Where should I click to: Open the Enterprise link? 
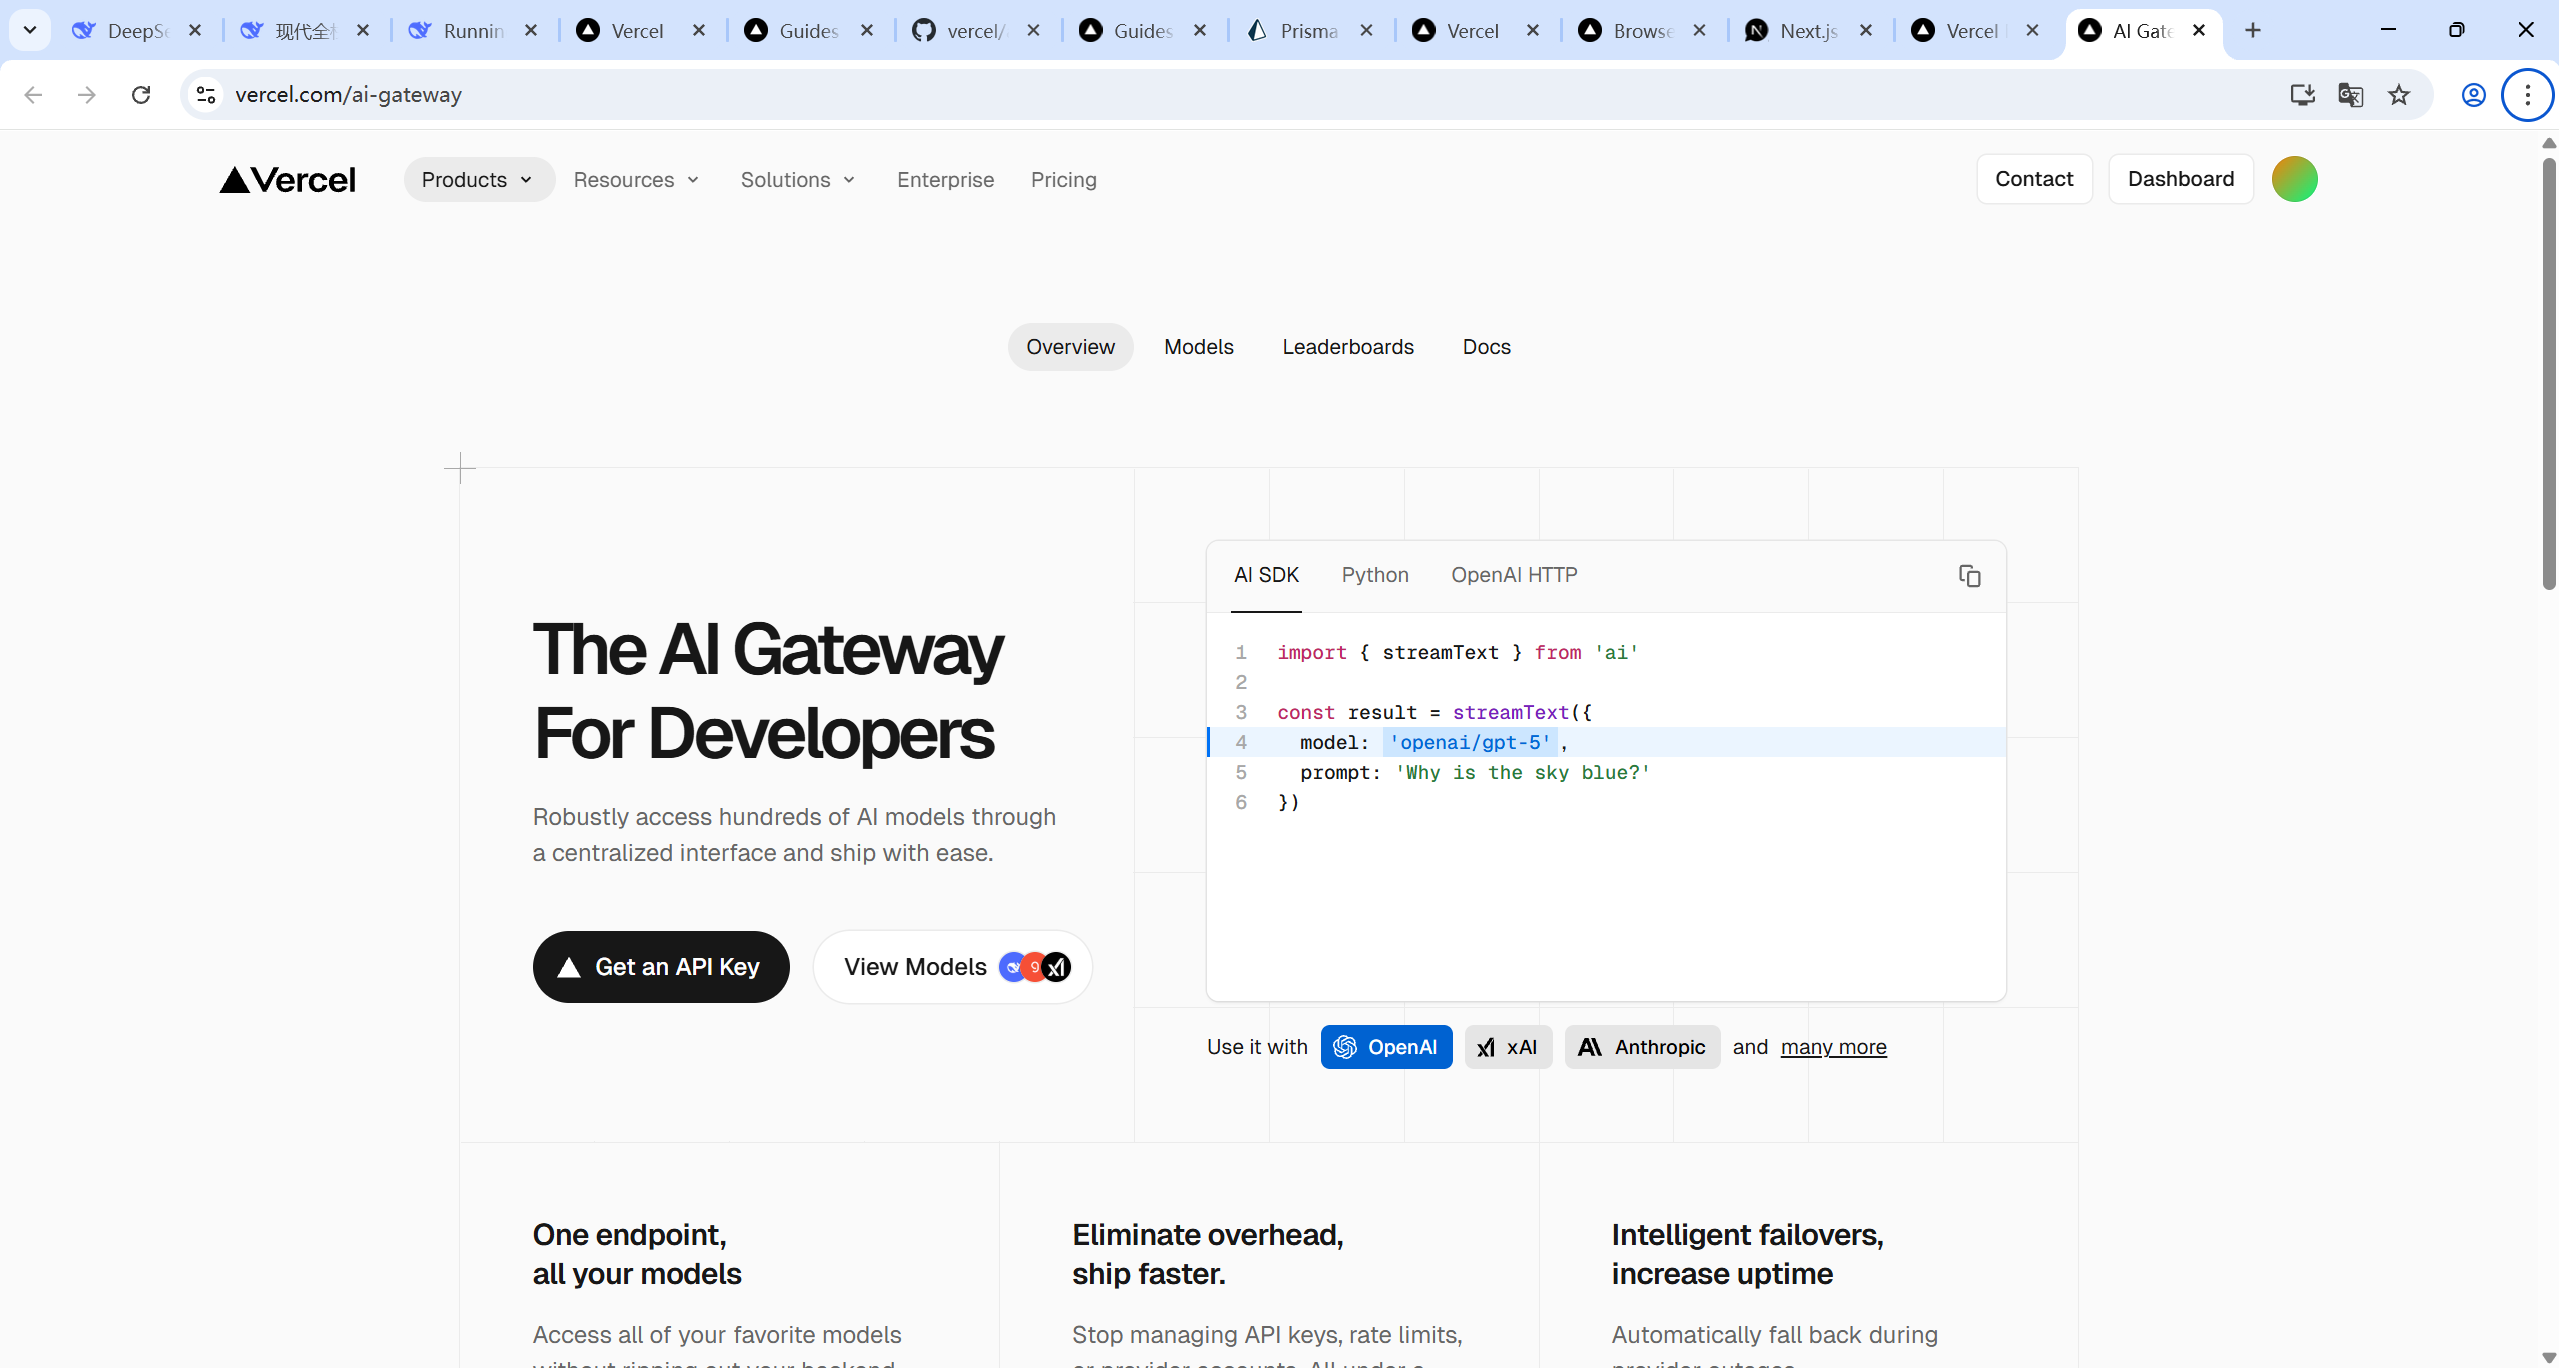pyautogui.click(x=945, y=180)
